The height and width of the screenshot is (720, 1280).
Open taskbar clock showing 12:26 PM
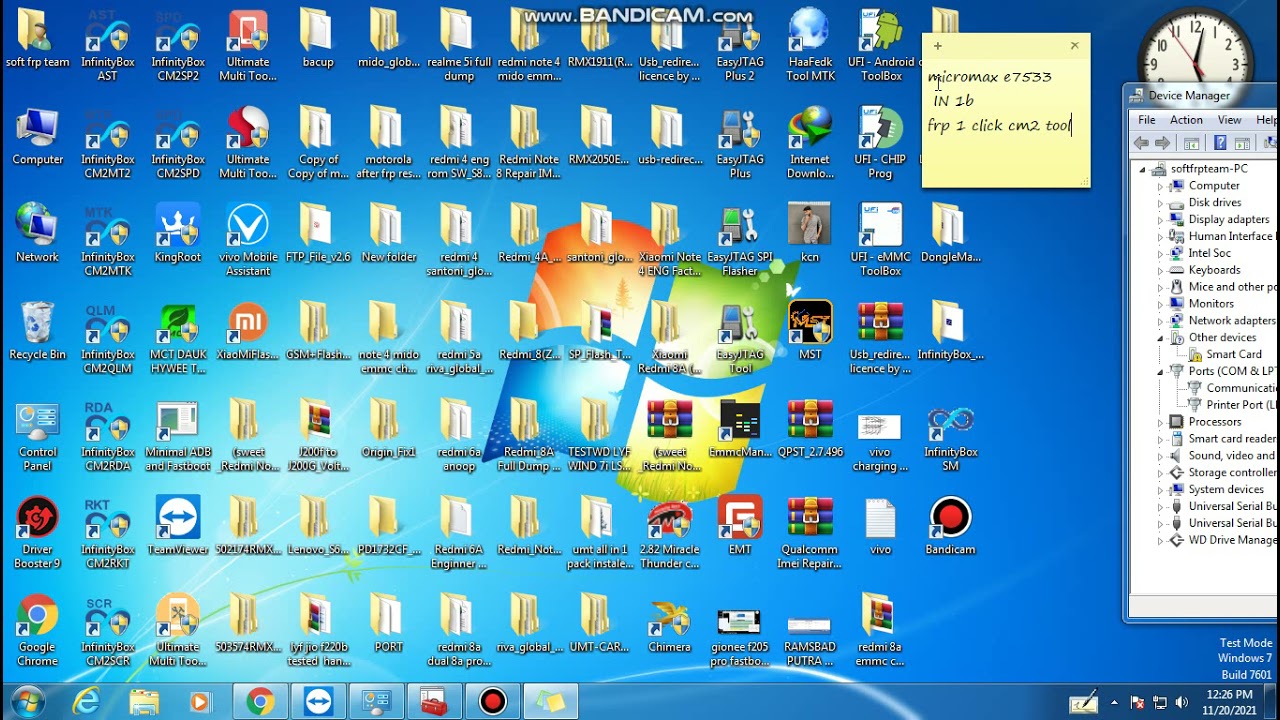click(x=1229, y=702)
